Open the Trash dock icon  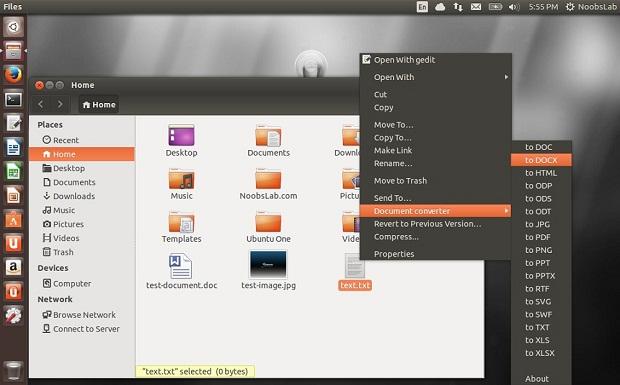coord(13,370)
